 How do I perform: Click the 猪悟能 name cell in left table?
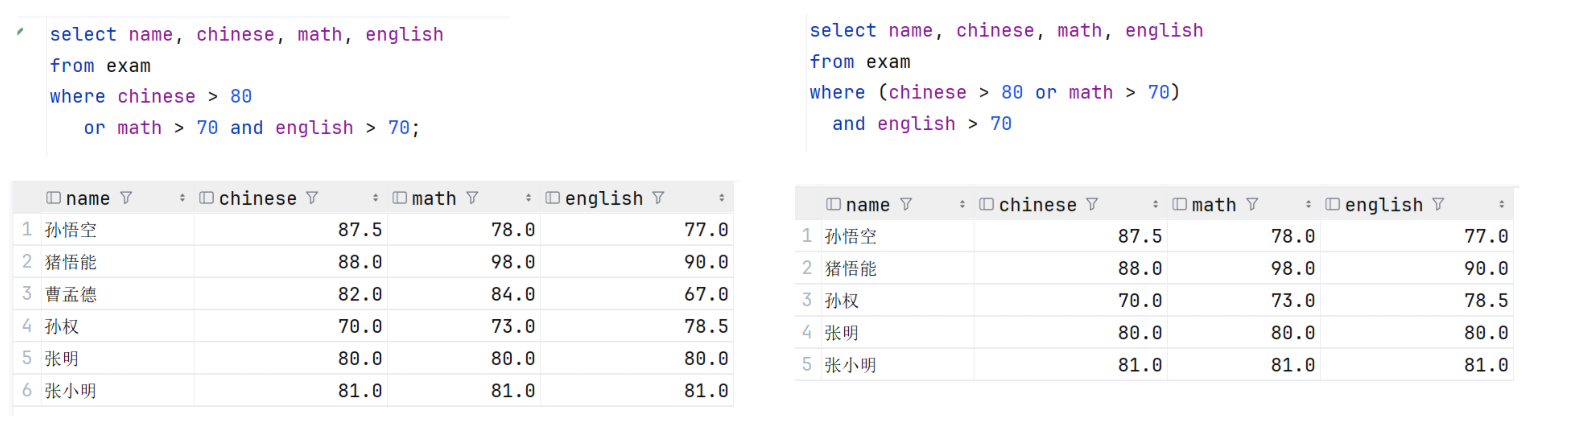pyautogui.click(x=71, y=262)
